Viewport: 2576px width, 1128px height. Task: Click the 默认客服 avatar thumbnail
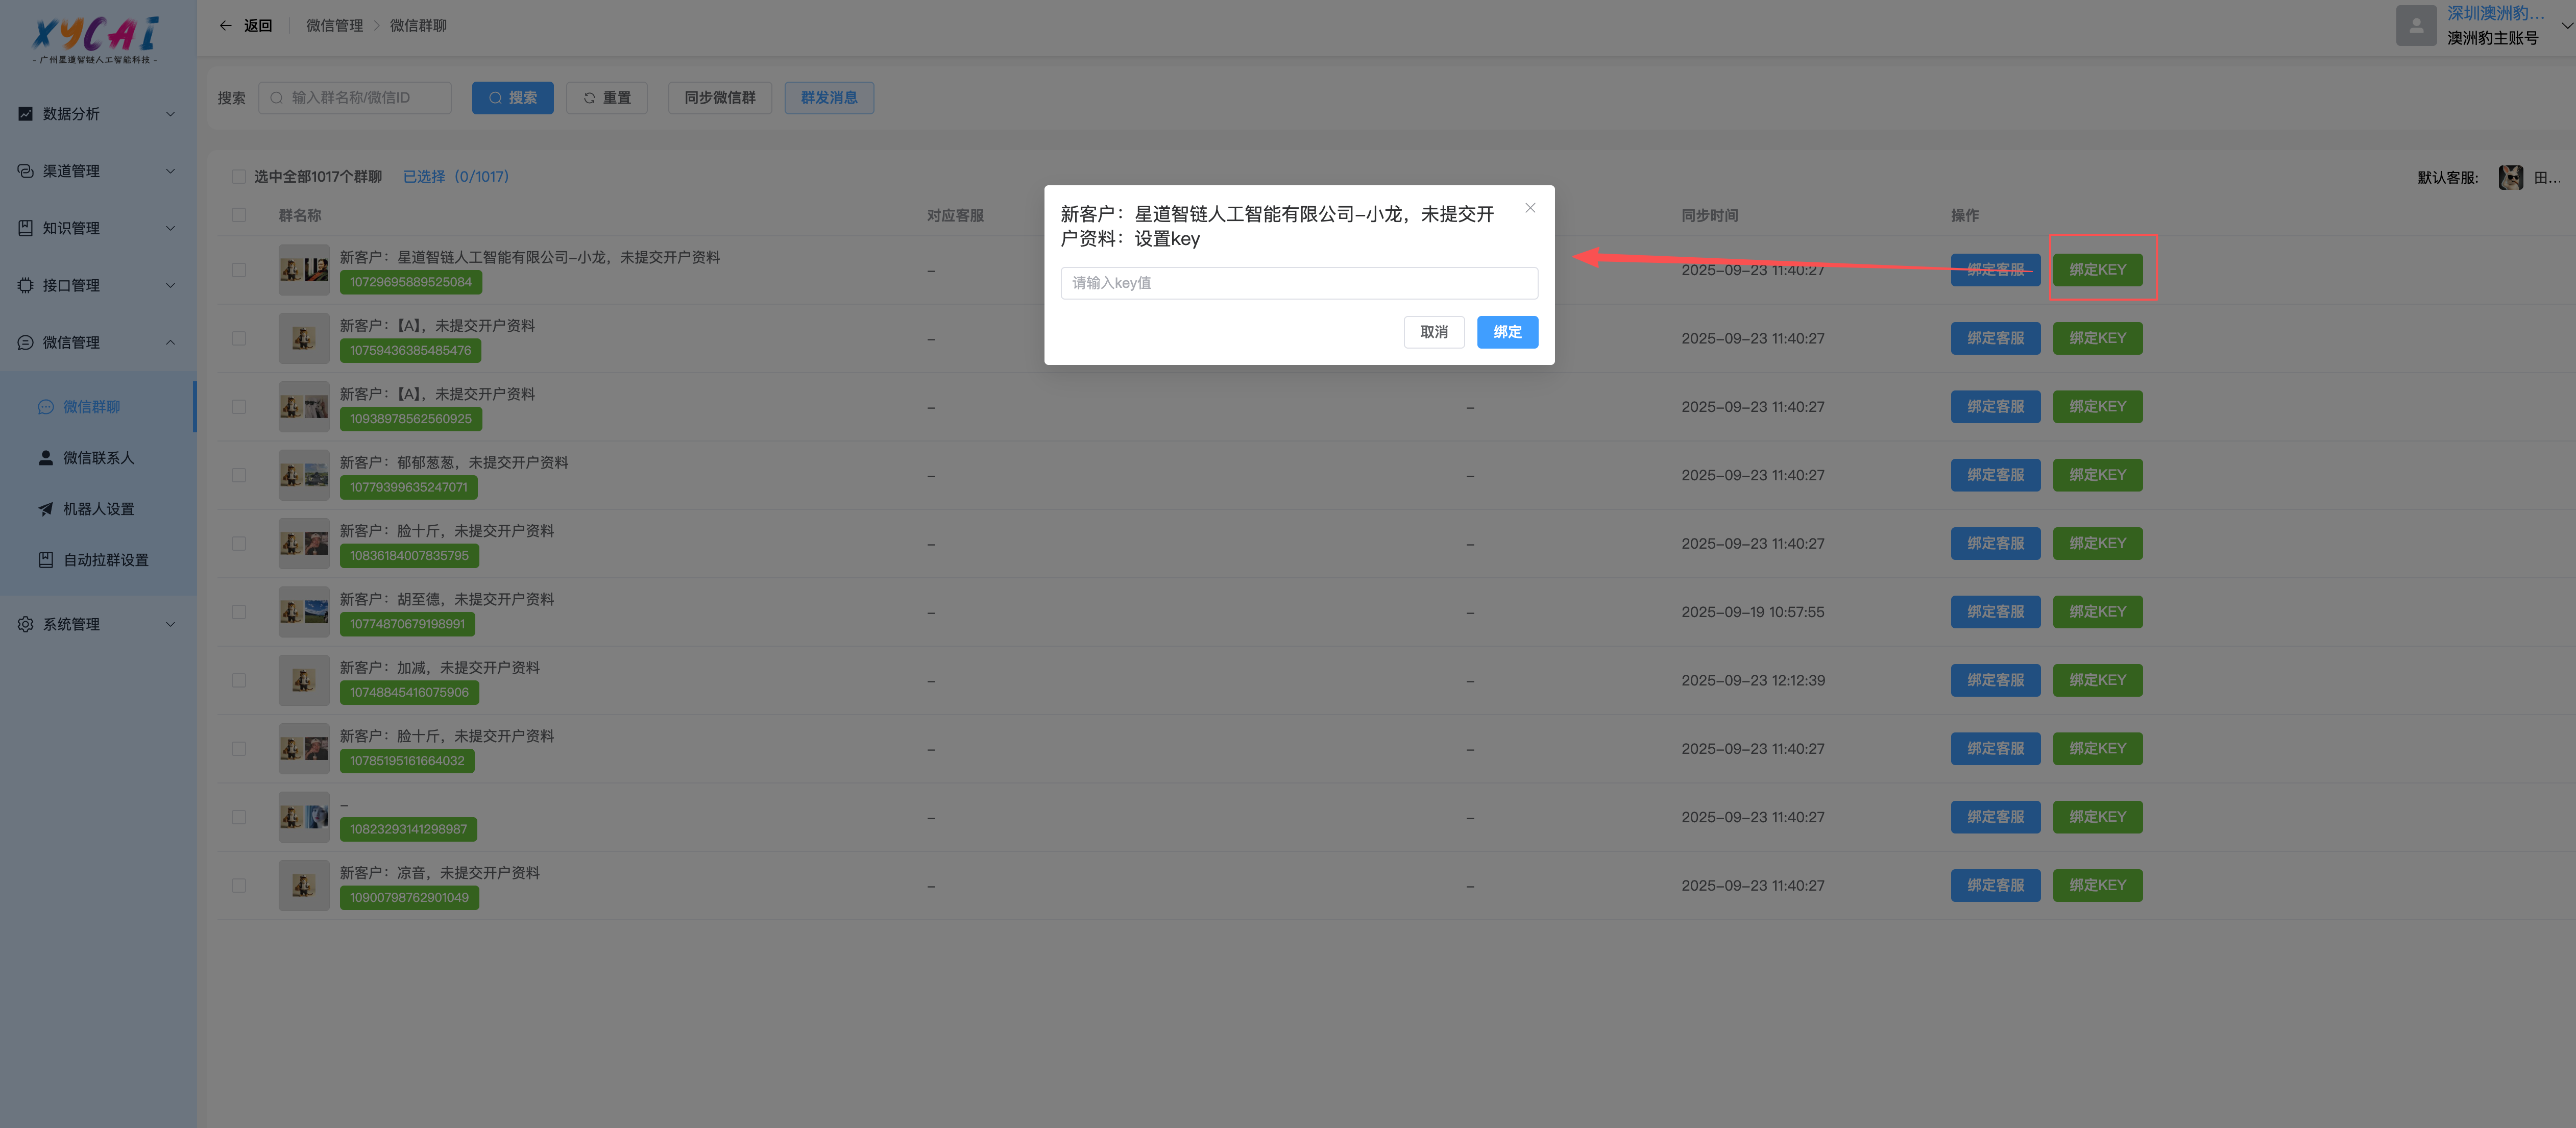[x=2510, y=178]
